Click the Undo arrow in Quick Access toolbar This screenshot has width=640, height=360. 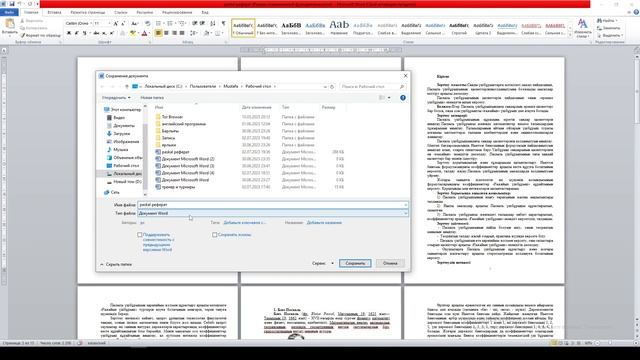(x=19, y=4)
